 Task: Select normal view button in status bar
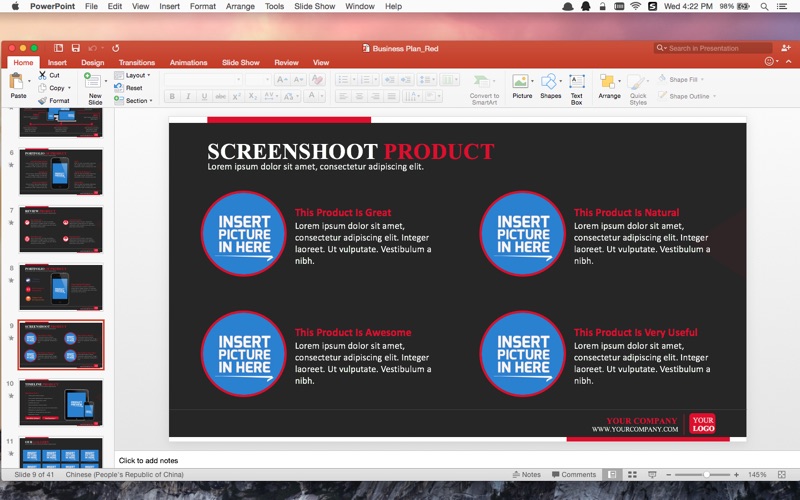612,474
